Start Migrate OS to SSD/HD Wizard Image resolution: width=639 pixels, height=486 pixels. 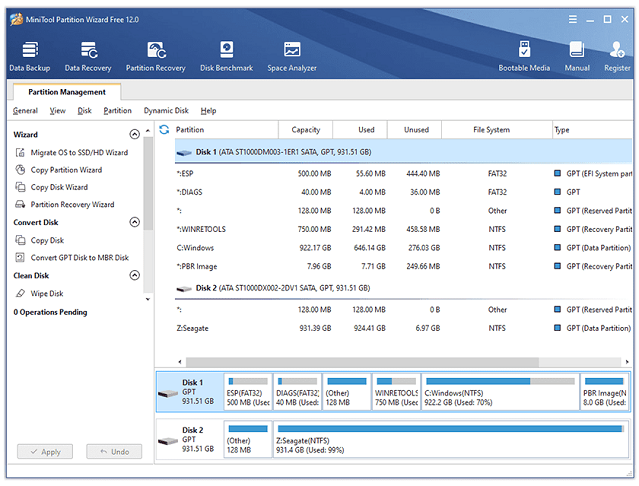click(72, 152)
